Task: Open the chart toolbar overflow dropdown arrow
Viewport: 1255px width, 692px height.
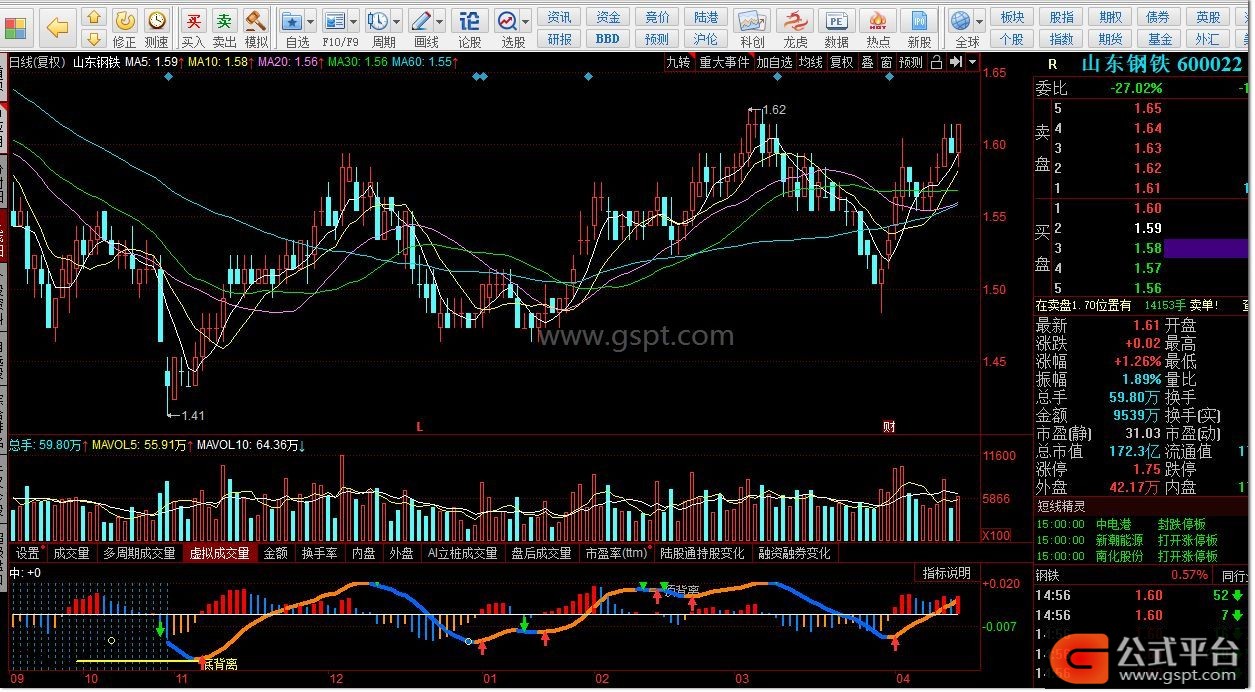Action: pos(971,62)
